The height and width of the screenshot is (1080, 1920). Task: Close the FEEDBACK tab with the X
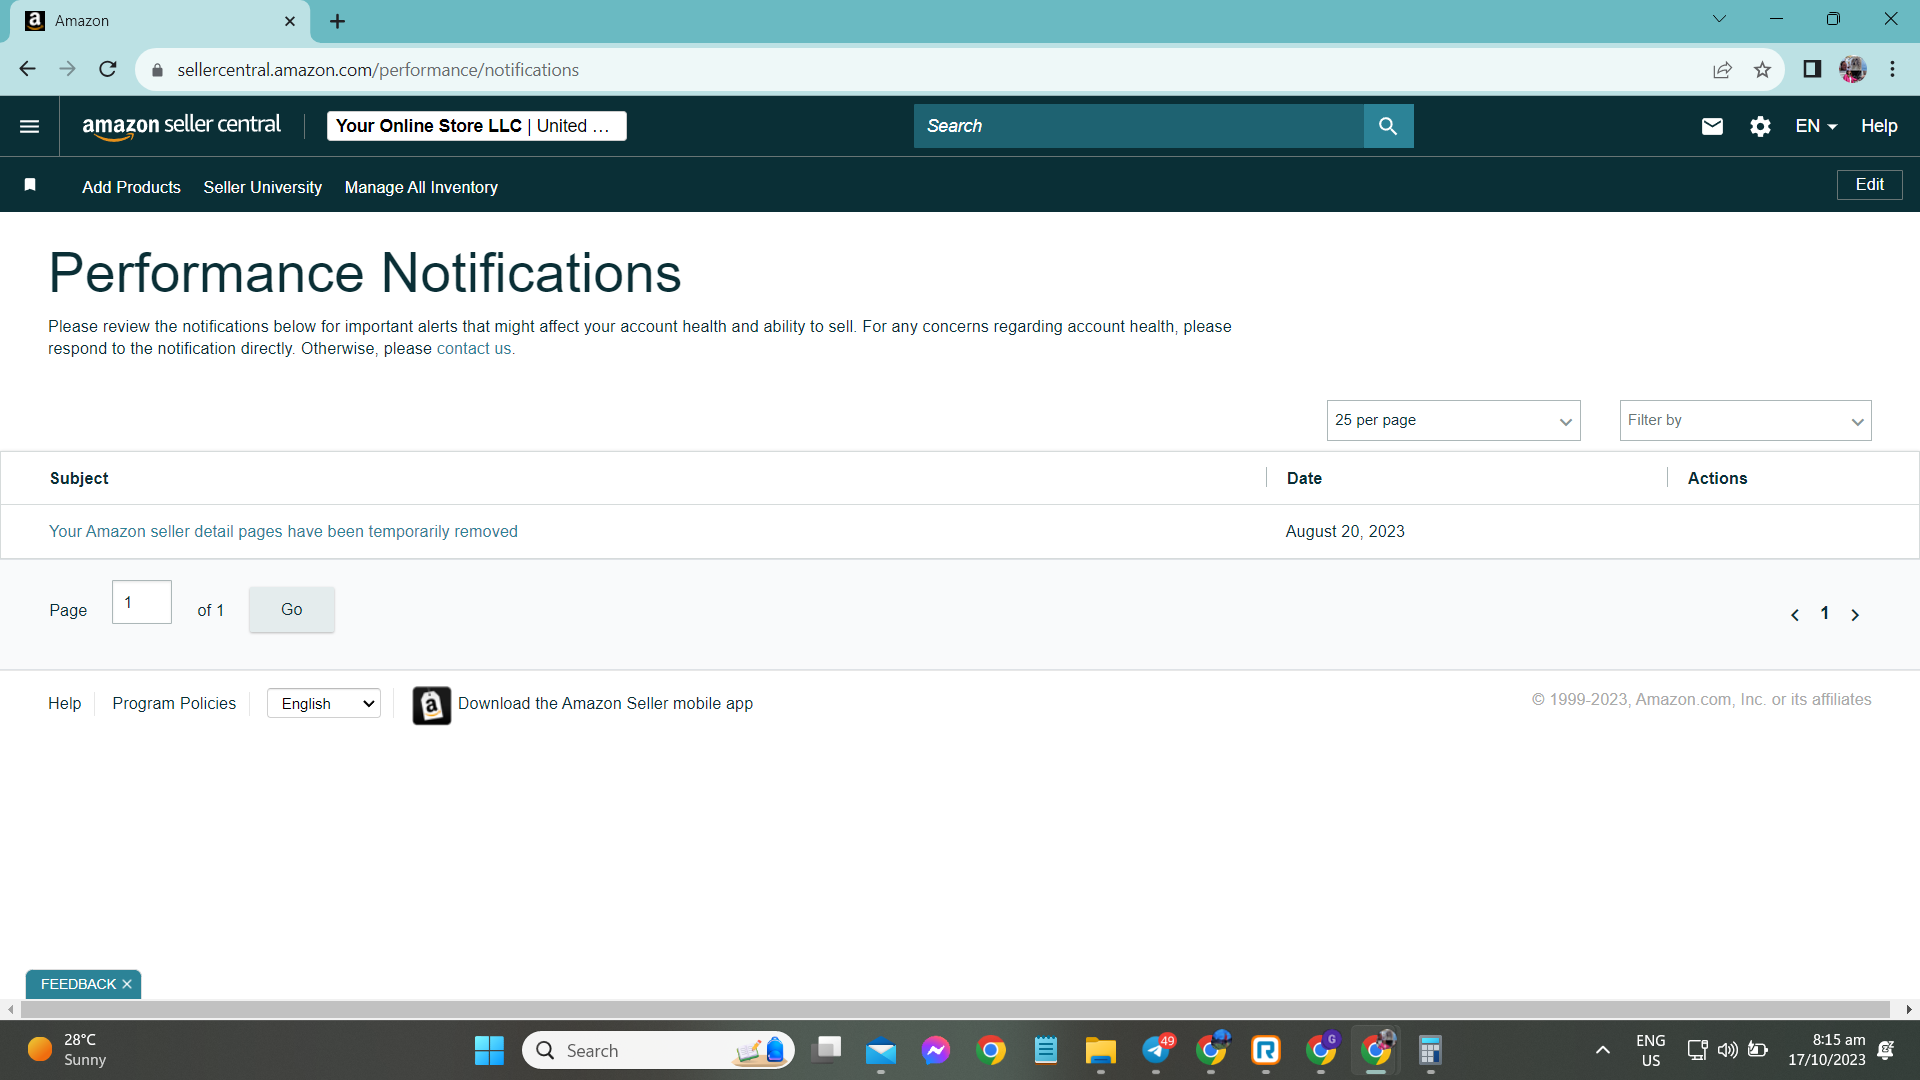[x=127, y=984]
